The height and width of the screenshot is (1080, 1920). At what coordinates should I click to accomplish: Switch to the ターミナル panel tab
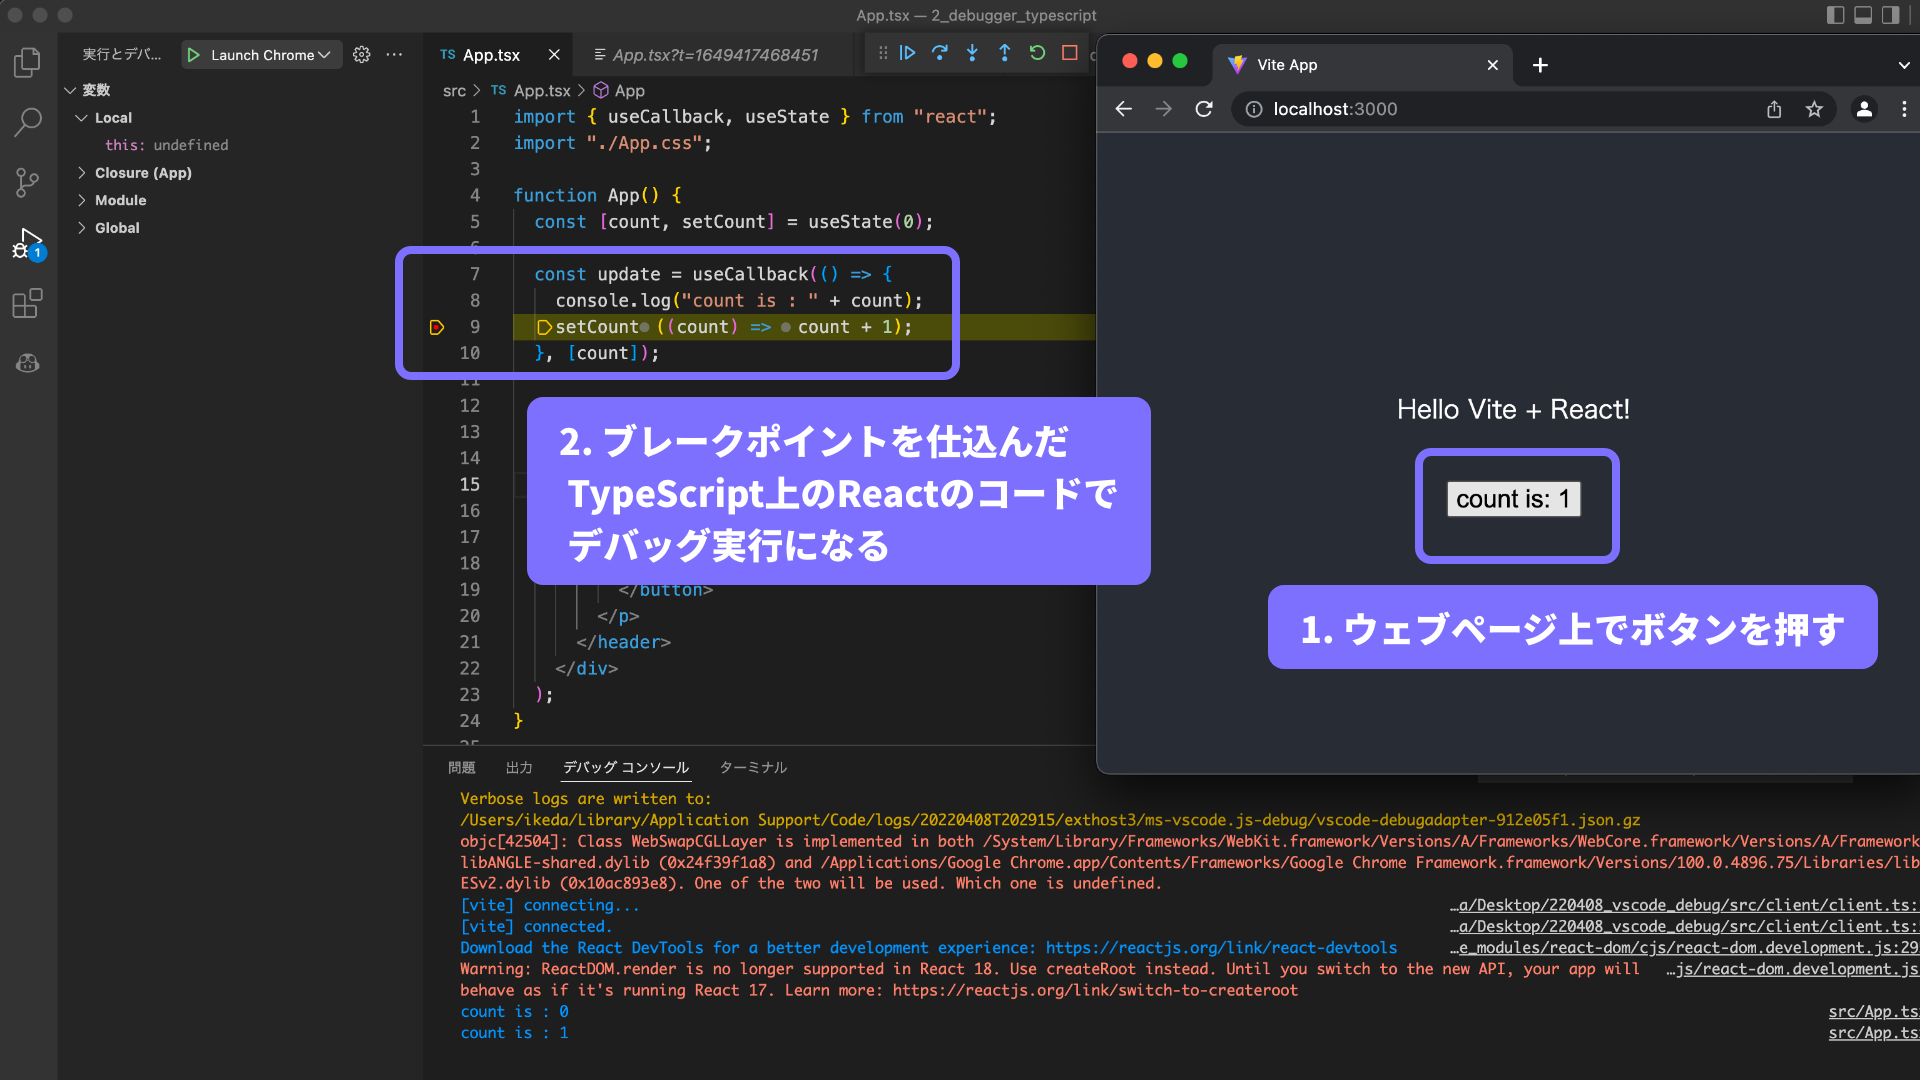point(753,767)
